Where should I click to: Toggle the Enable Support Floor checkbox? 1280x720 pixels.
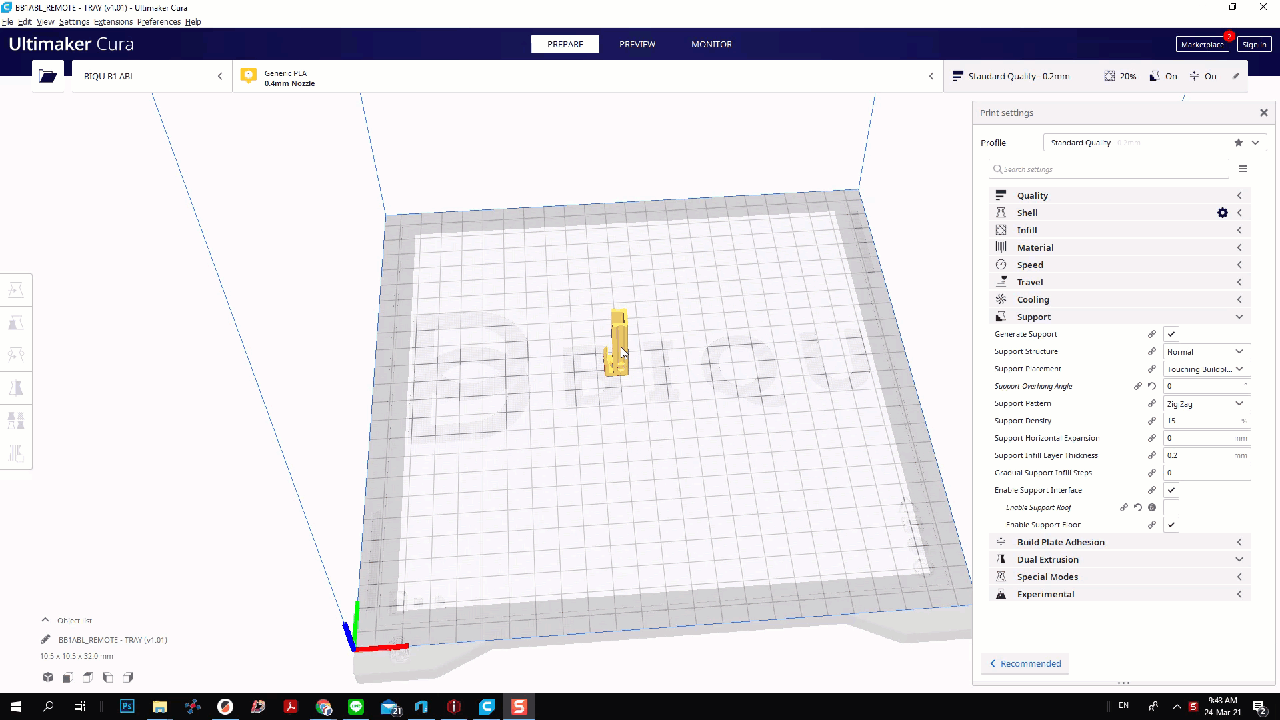point(1171,525)
